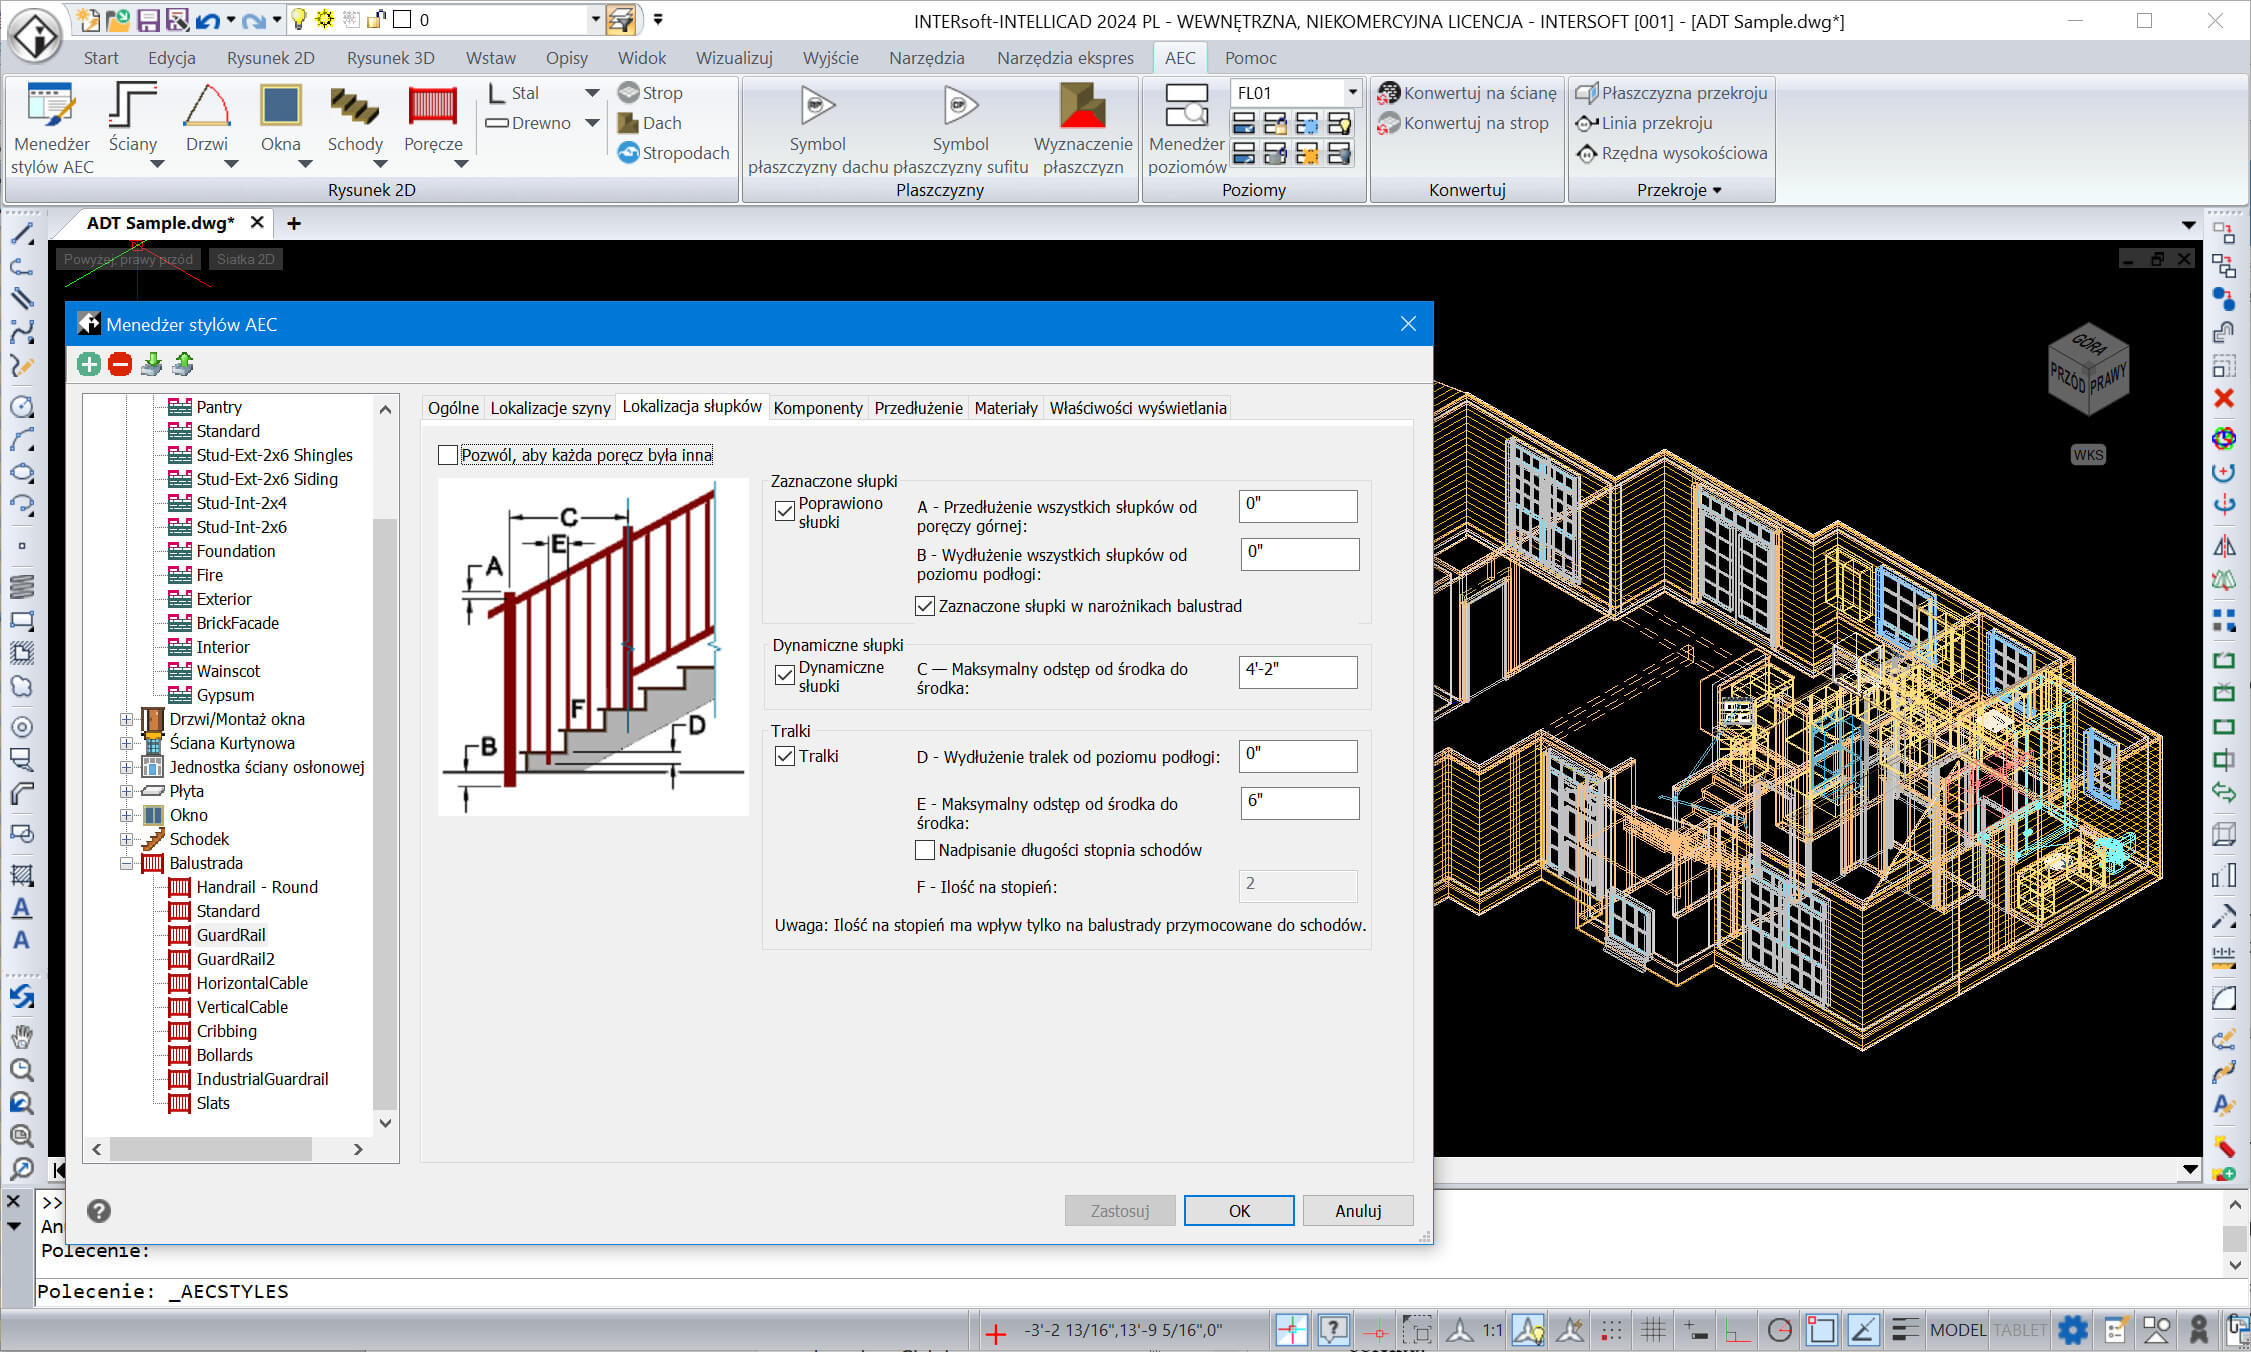
Task: Click Konwertuj na strop
Action: click(x=1464, y=123)
